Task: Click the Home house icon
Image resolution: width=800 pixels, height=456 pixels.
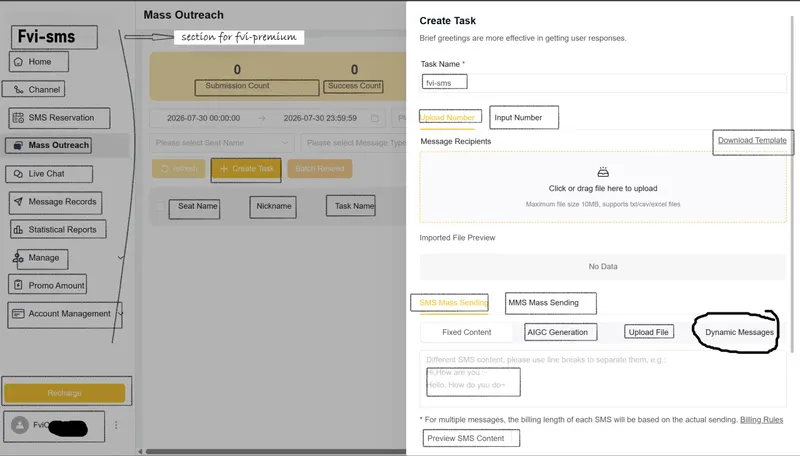Action: [x=18, y=62]
